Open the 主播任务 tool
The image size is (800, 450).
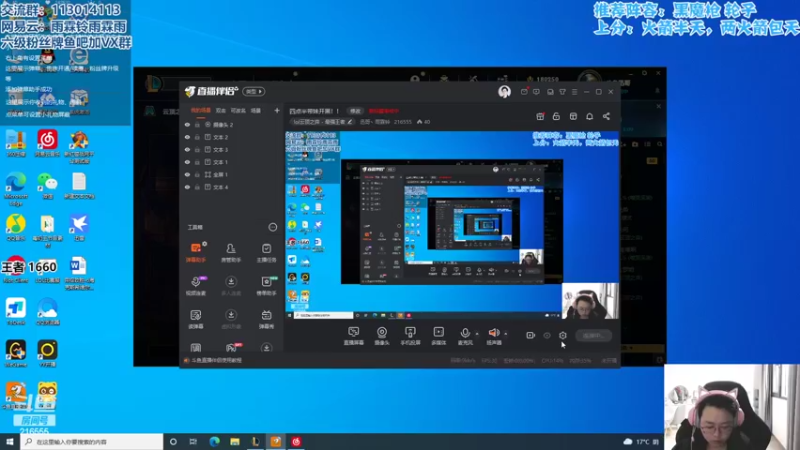tap(266, 253)
